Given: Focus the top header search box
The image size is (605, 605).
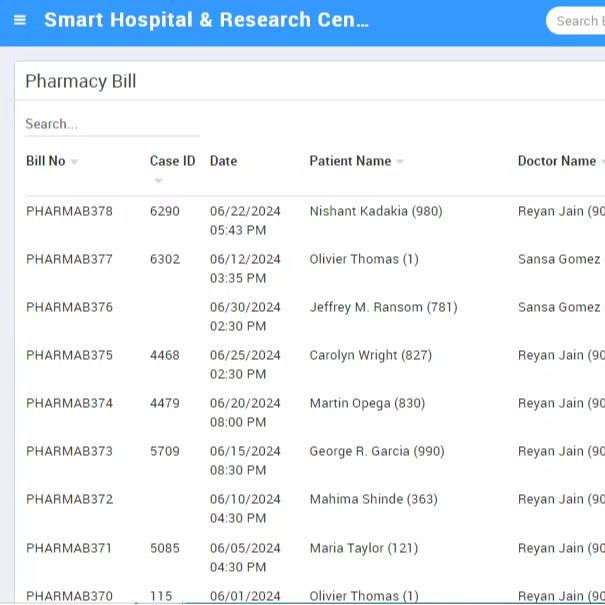Looking at the screenshot, I should [580, 21].
